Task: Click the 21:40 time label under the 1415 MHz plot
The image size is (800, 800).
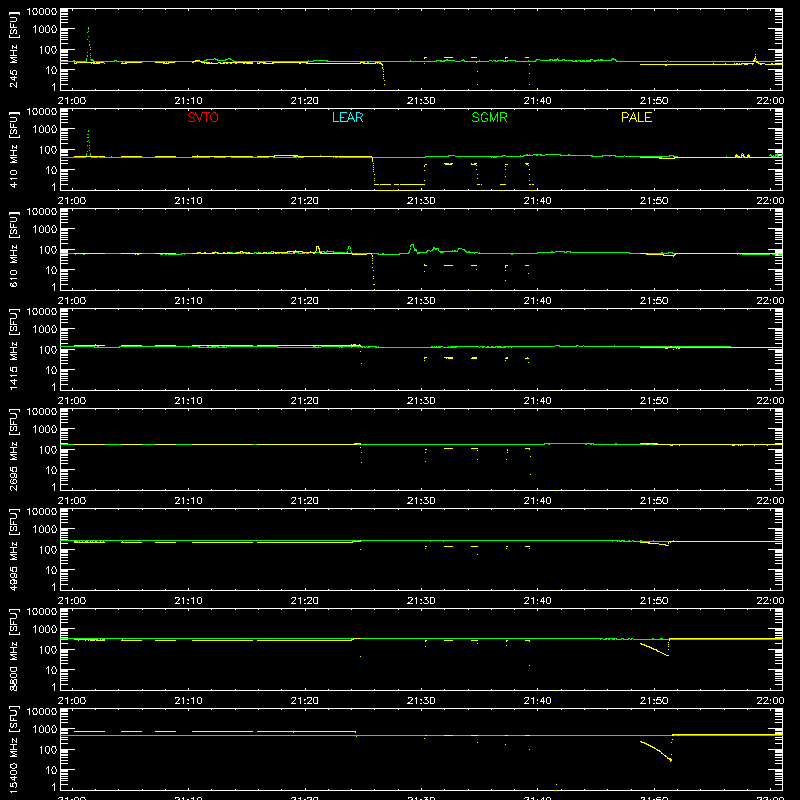Action: point(537,401)
